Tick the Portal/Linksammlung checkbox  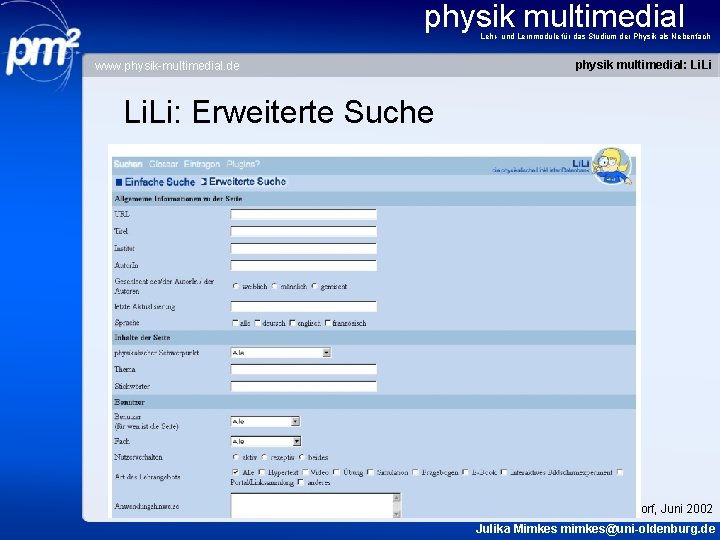coord(619,472)
